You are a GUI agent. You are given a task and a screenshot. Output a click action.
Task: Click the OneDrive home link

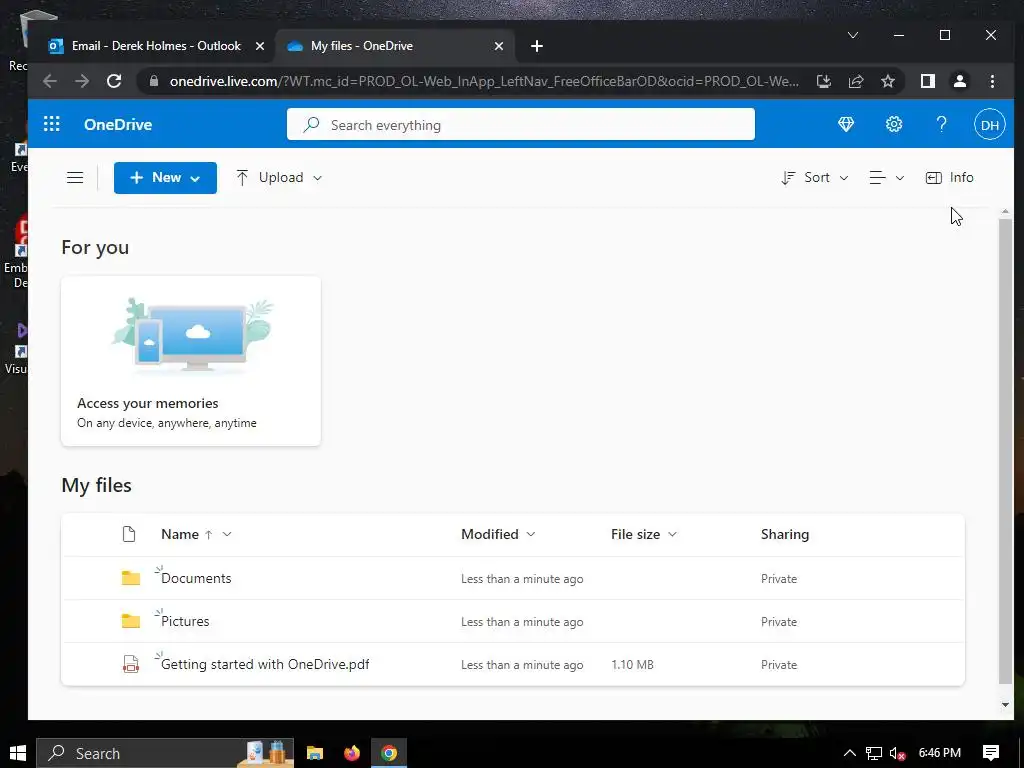click(x=118, y=125)
